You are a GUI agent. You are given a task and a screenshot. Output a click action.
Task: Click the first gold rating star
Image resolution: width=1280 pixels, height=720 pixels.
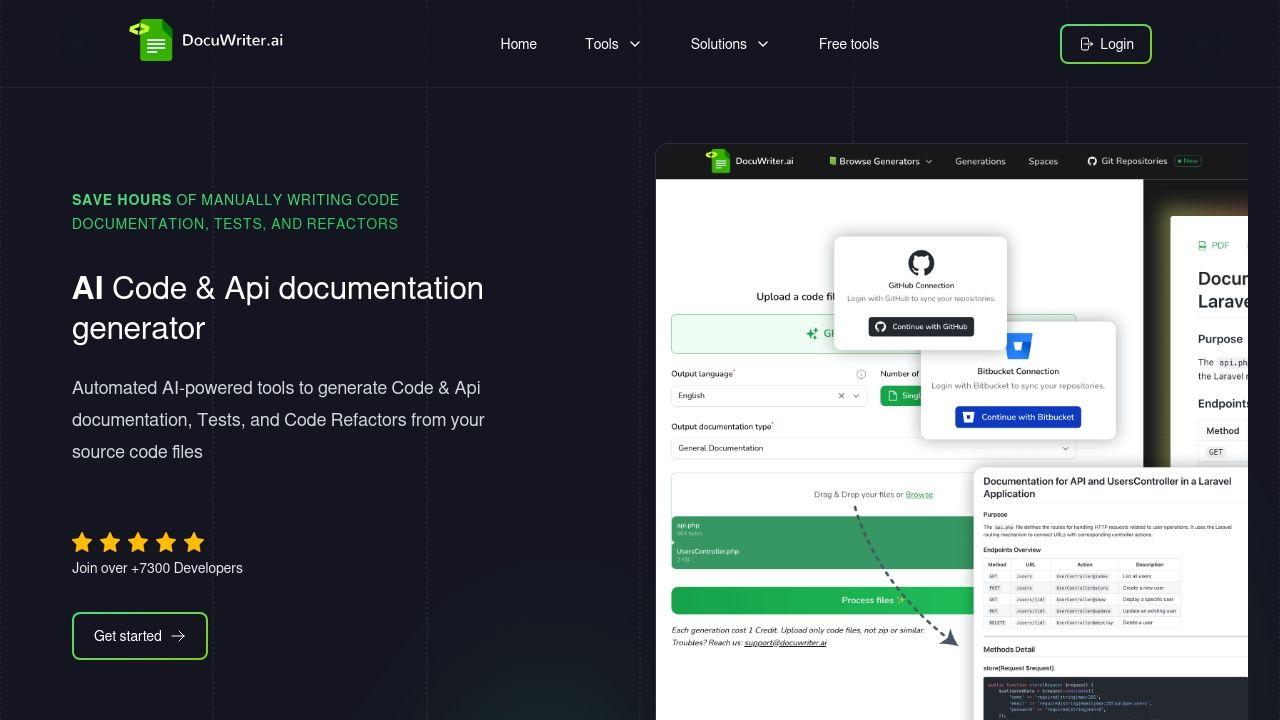(82, 542)
